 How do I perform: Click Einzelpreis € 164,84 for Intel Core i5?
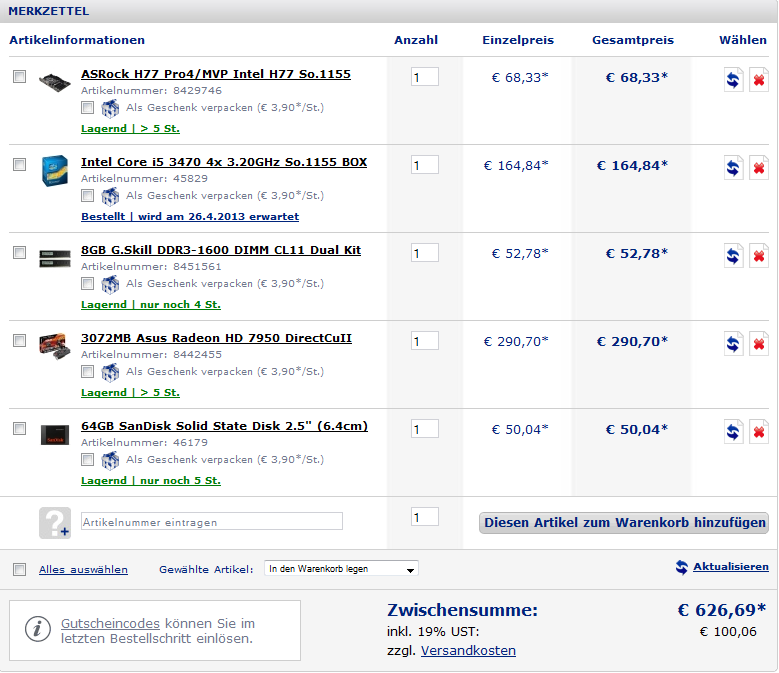516,165
